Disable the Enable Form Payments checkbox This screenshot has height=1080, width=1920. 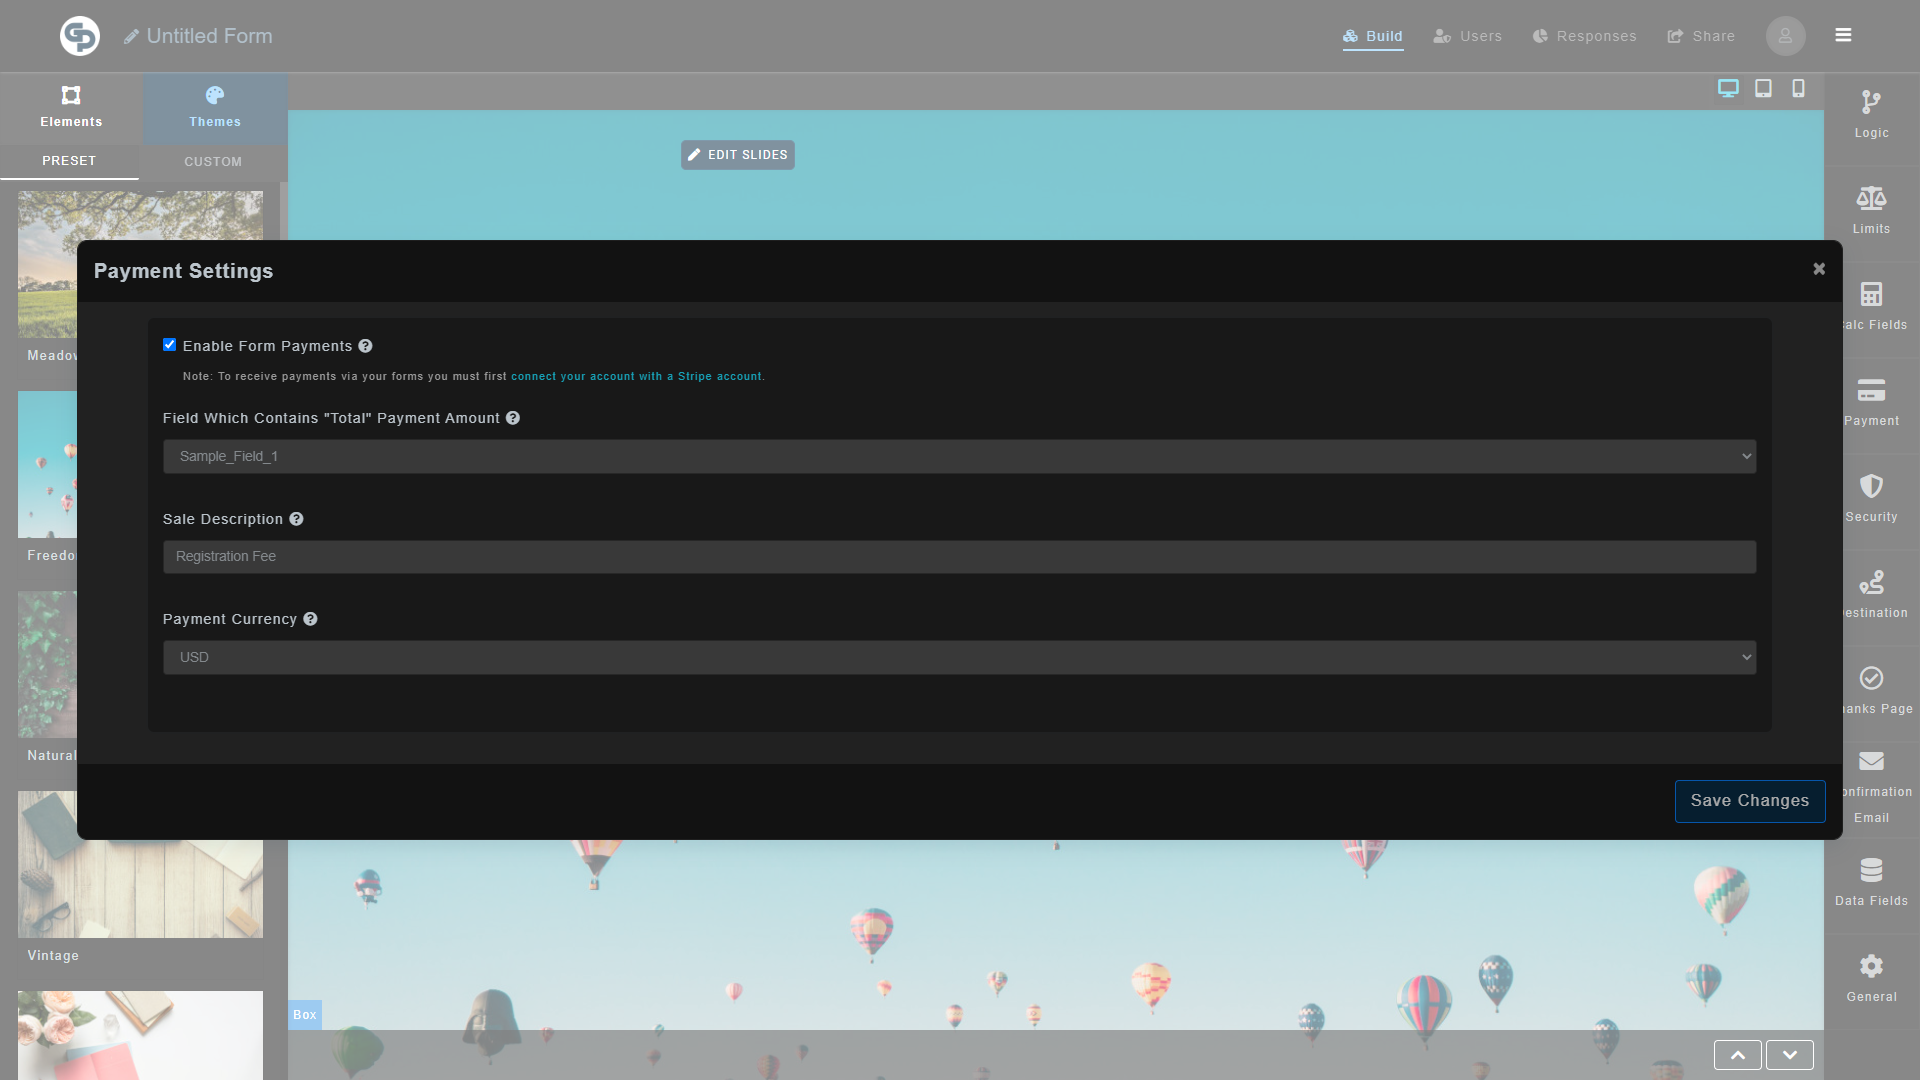pyautogui.click(x=169, y=344)
